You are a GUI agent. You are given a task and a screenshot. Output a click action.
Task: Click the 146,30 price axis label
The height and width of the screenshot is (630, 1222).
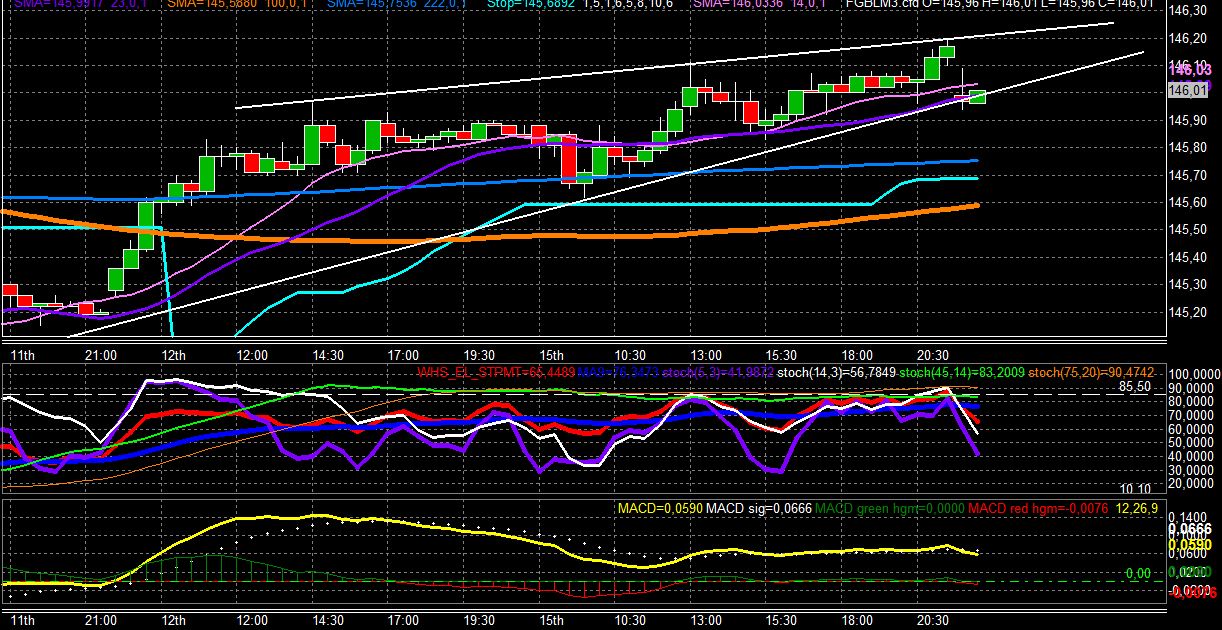tap(1186, 11)
